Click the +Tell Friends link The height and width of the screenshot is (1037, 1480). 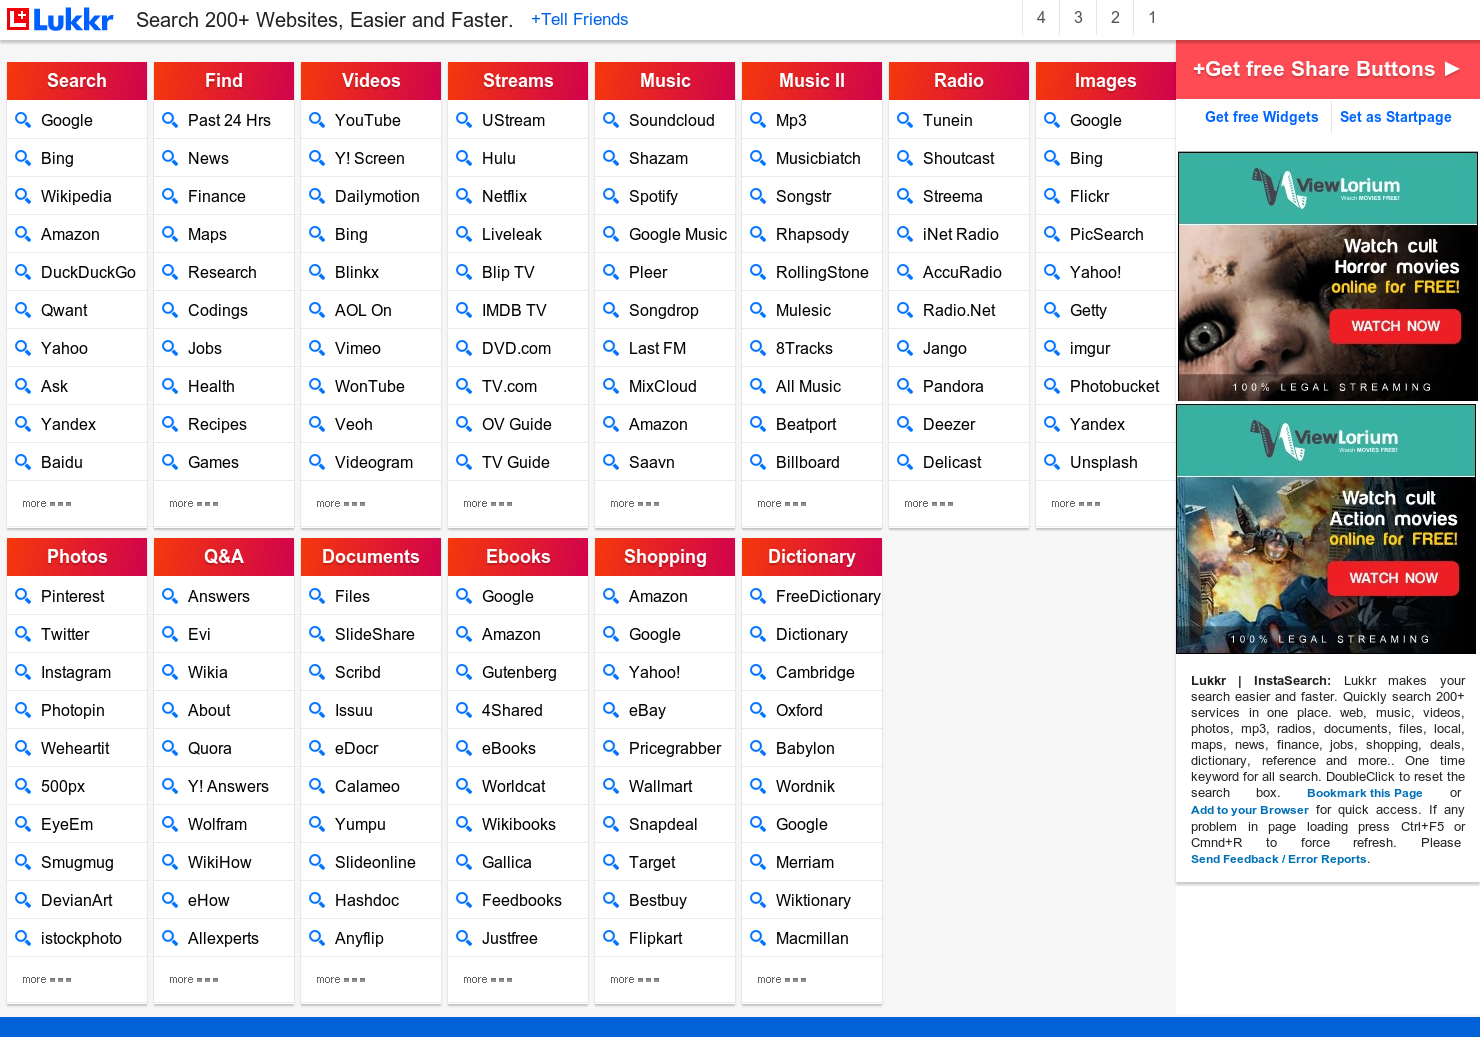click(x=579, y=20)
